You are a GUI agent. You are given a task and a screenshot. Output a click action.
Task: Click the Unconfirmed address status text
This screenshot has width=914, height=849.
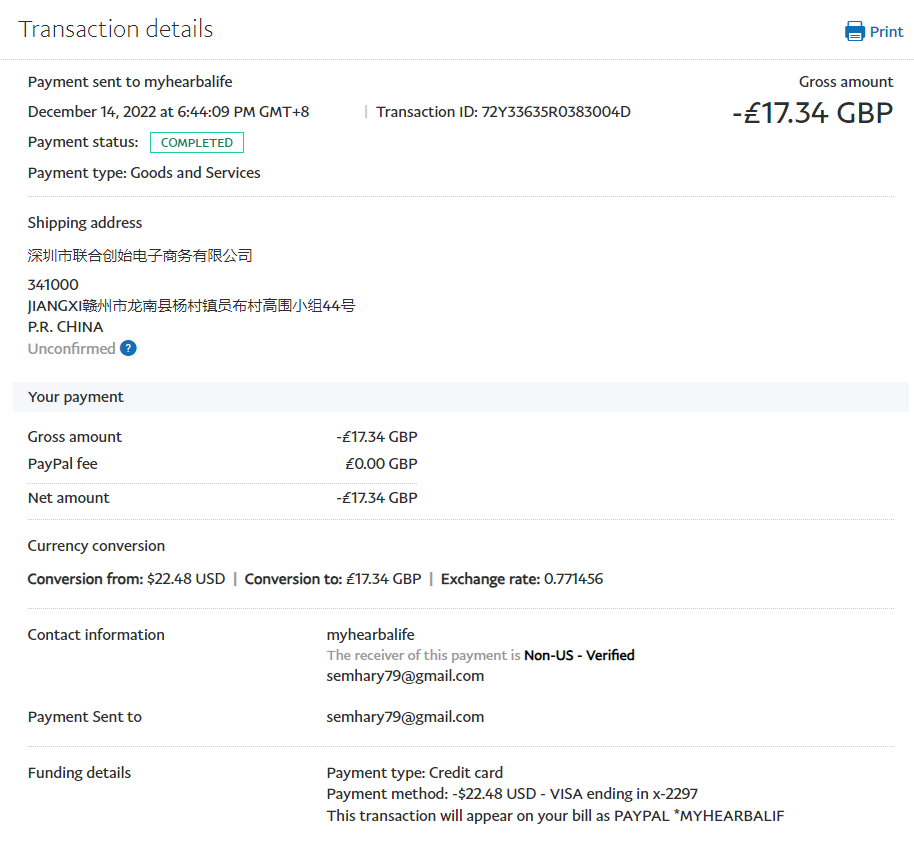[71, 349]
